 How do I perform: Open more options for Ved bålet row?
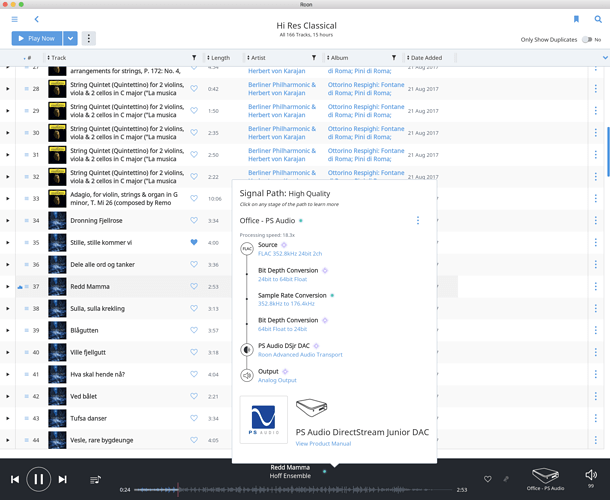tap(596, 396)
